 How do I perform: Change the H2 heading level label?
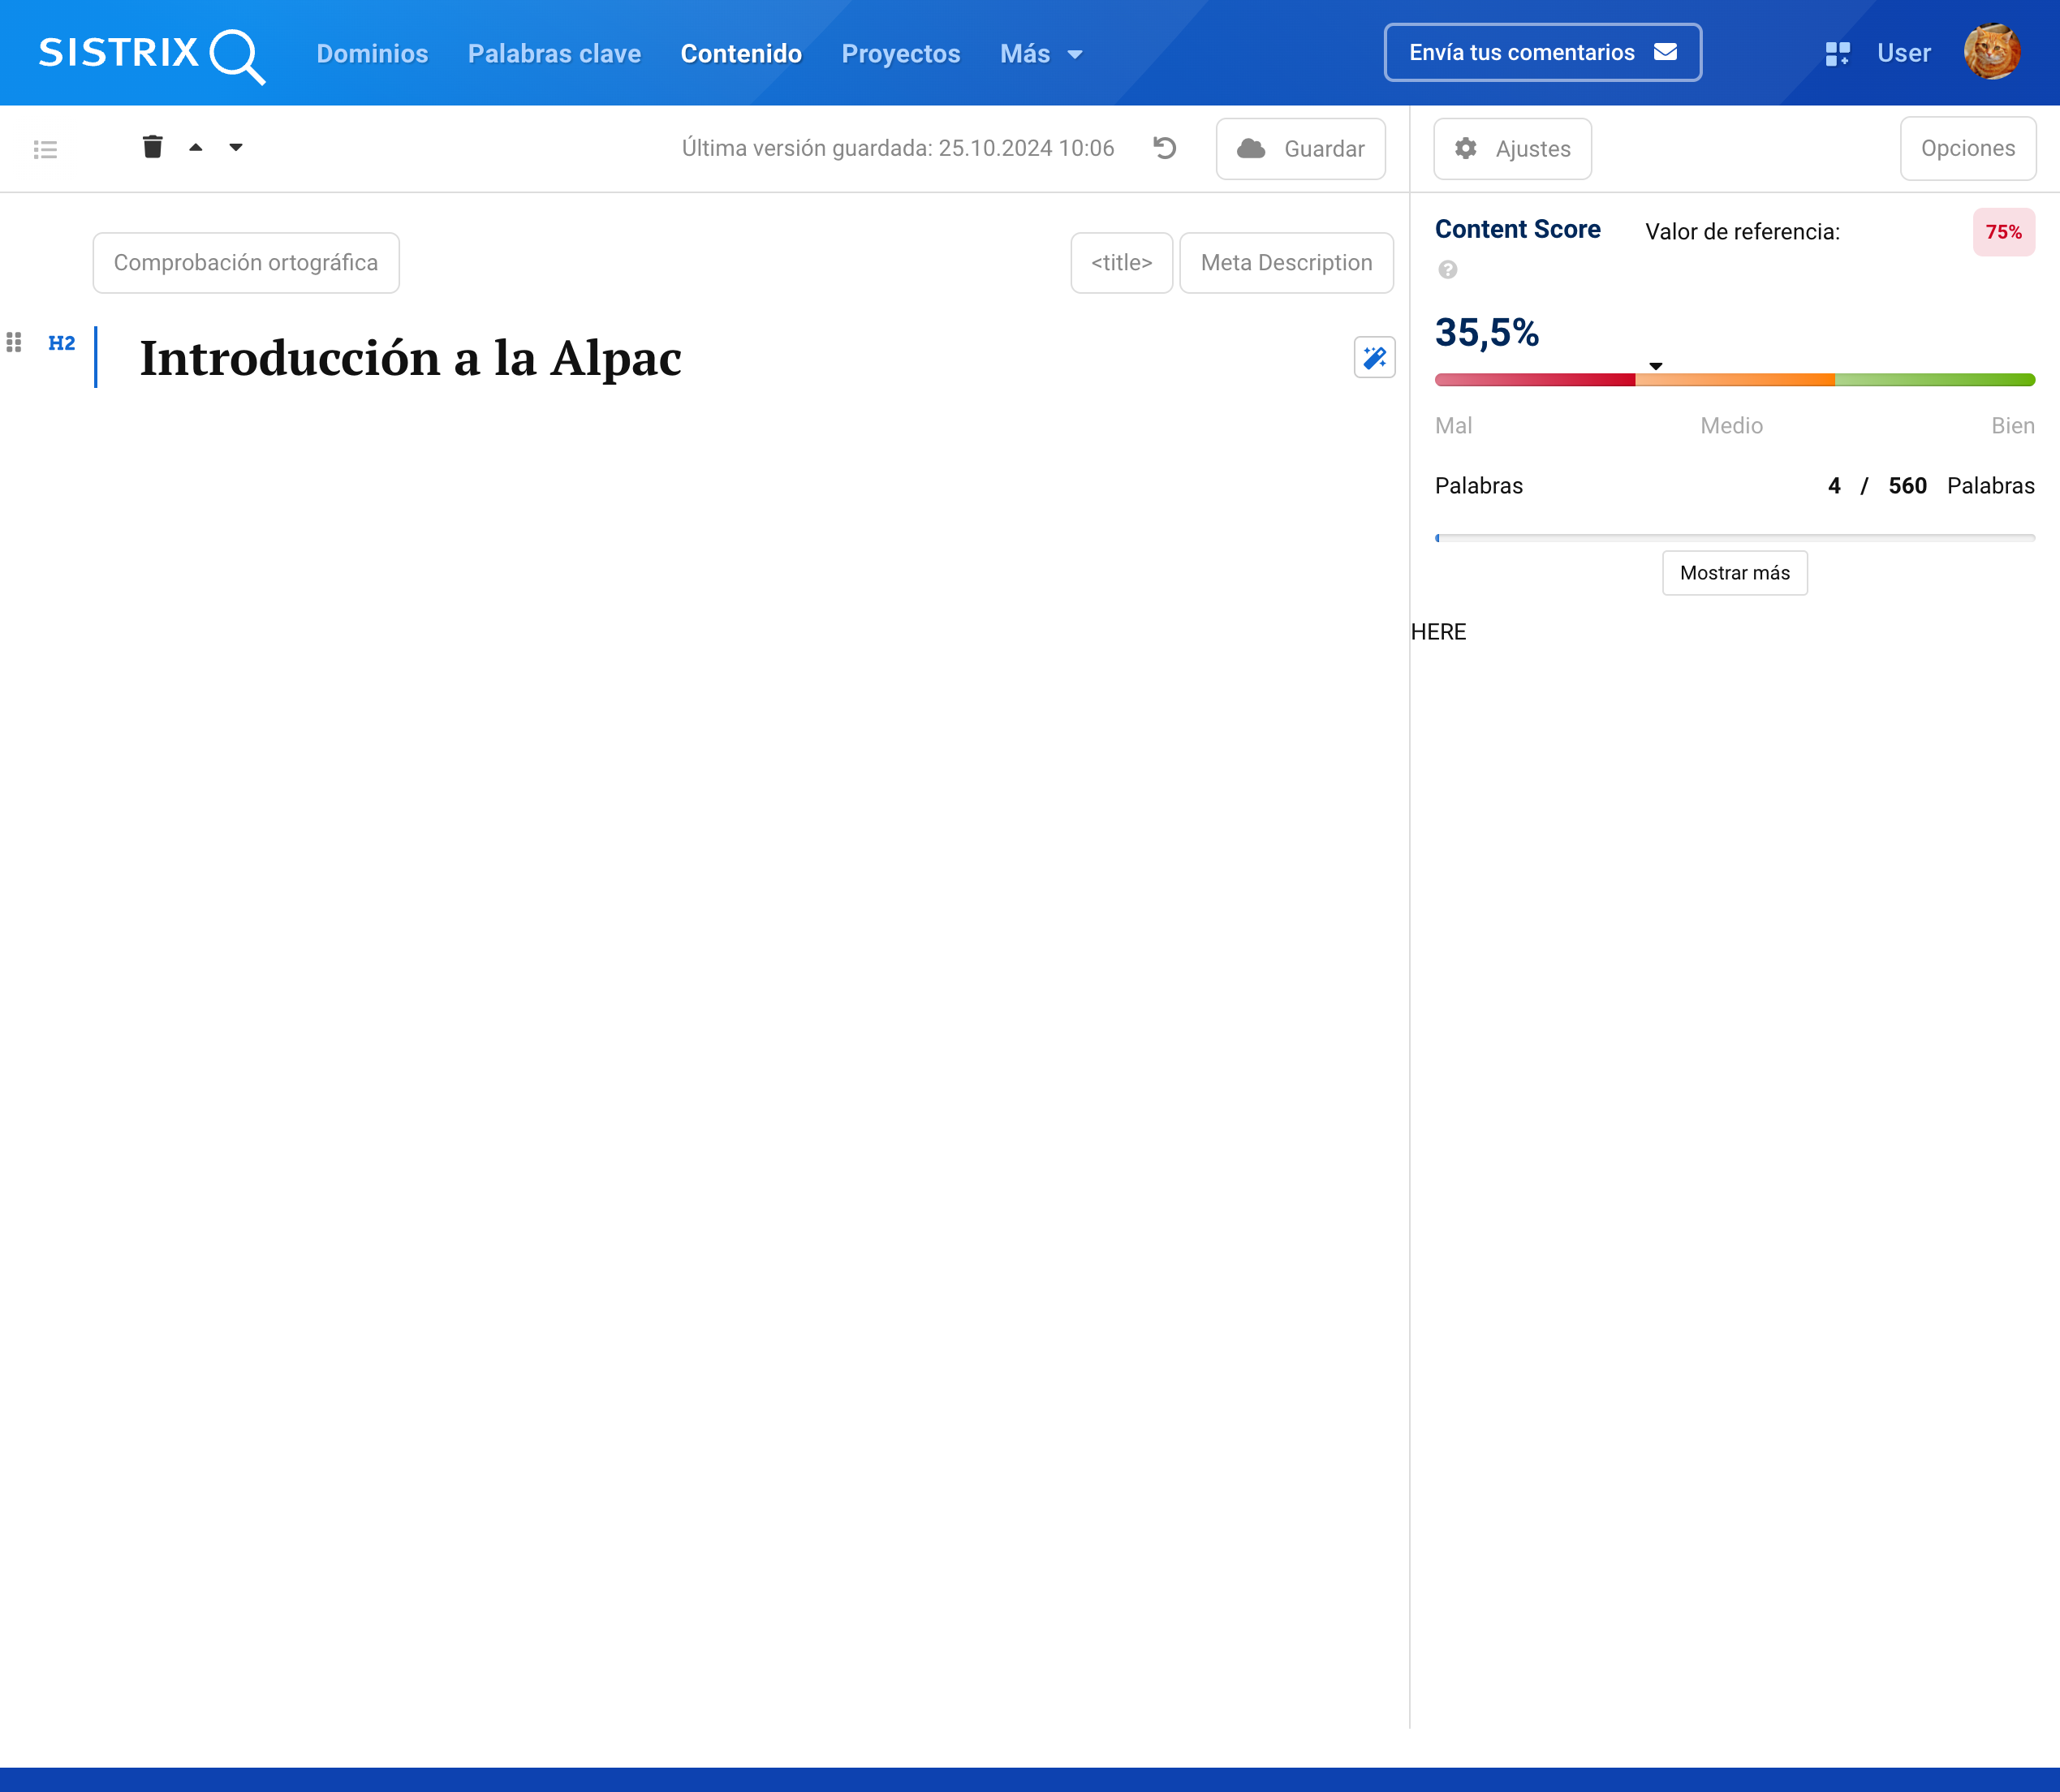pos(62,343)
